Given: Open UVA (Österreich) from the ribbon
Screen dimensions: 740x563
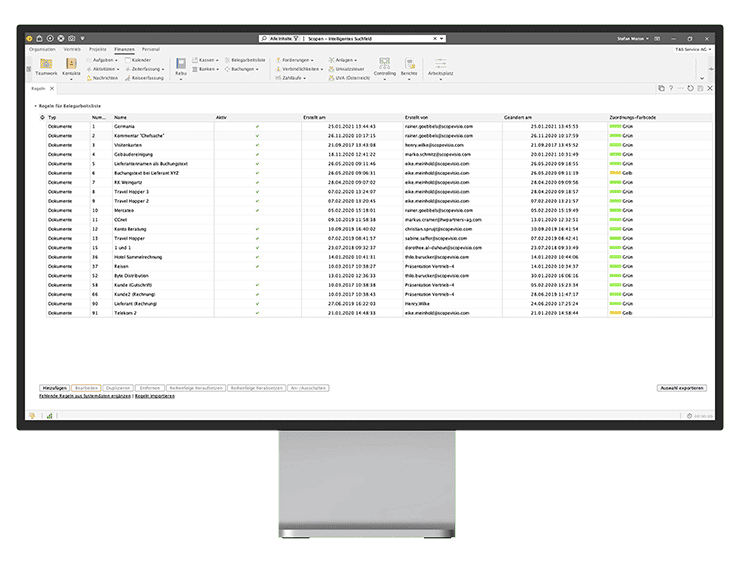Looking at the screenshot, I should [349, 78].
